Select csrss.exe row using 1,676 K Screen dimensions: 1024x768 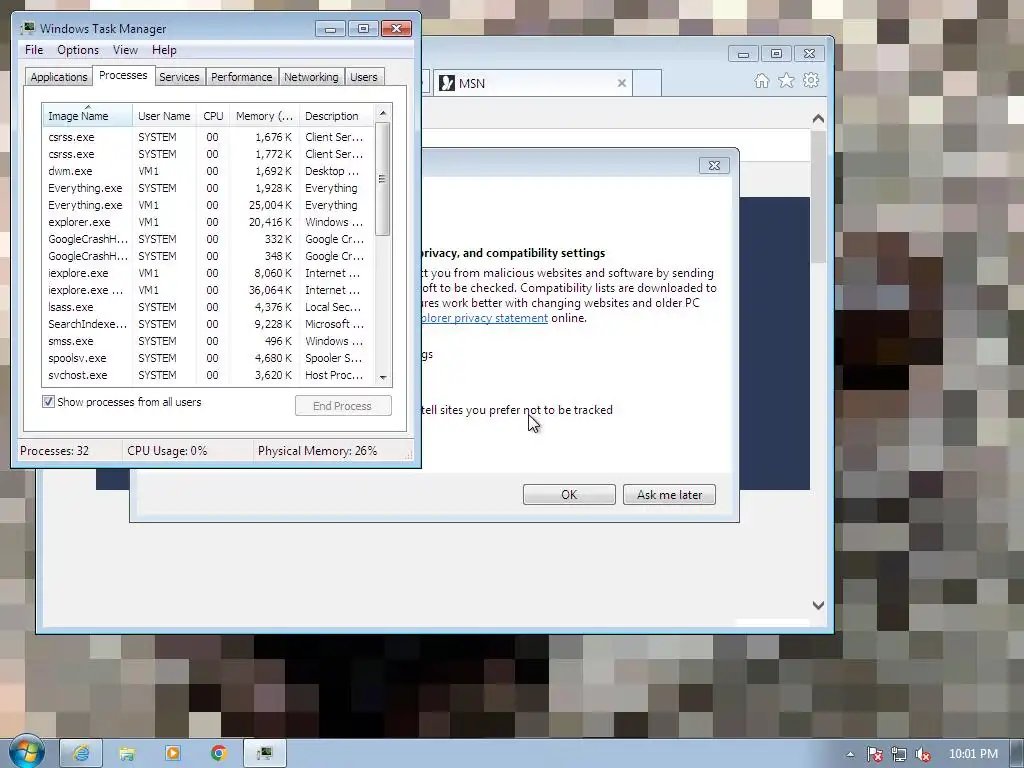point(208,137)
